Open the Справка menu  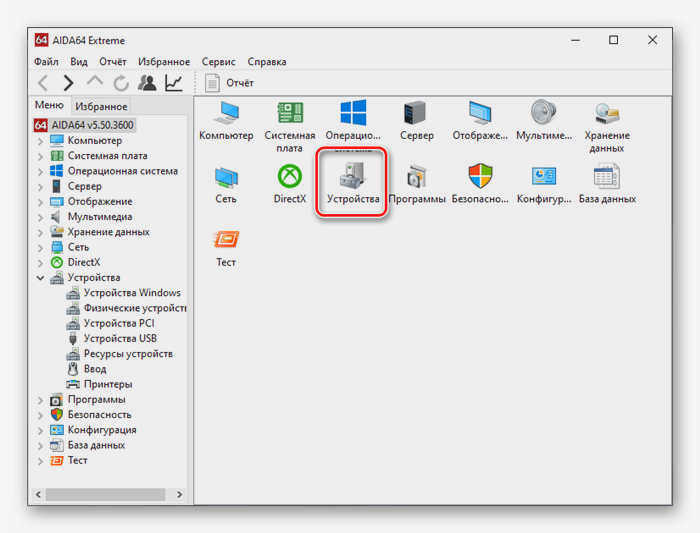tap(267, 62)
